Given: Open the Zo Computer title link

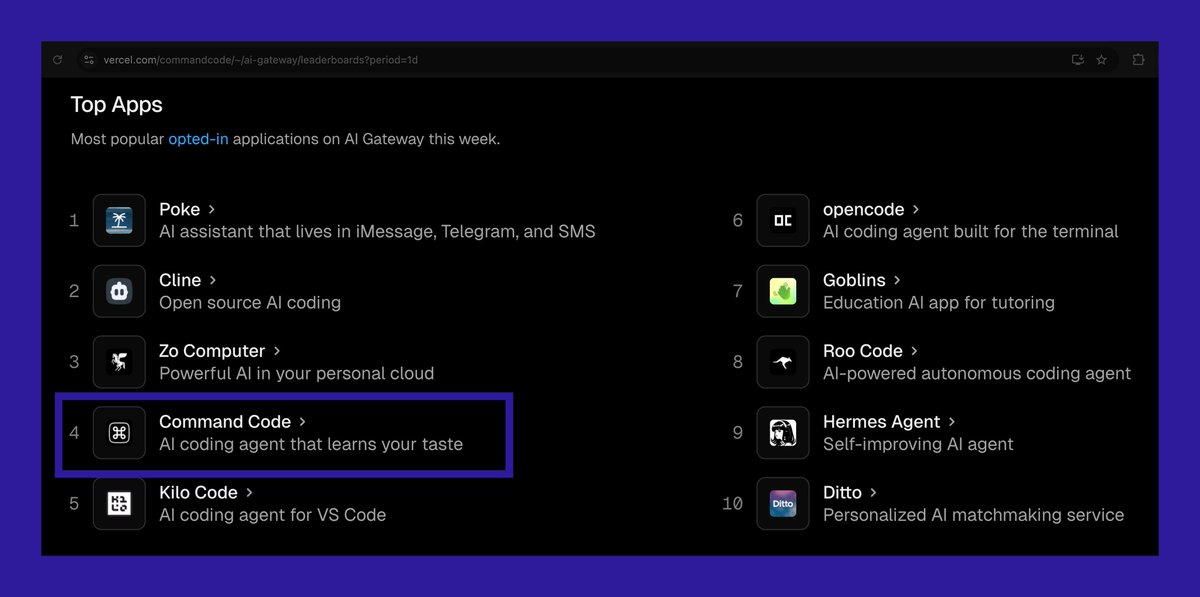Looking at the screenshot, I should [212, 352].
